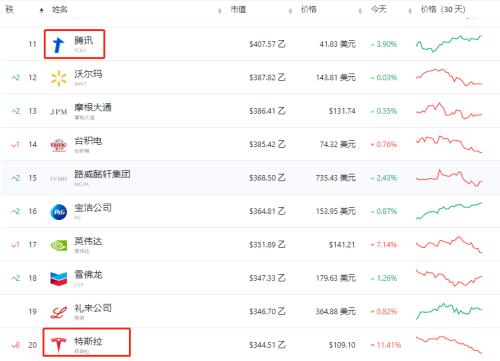Viewport: 500px width, 361px height.
Task: Open 英伟达 company link
Action: click(x=88, y=241)
